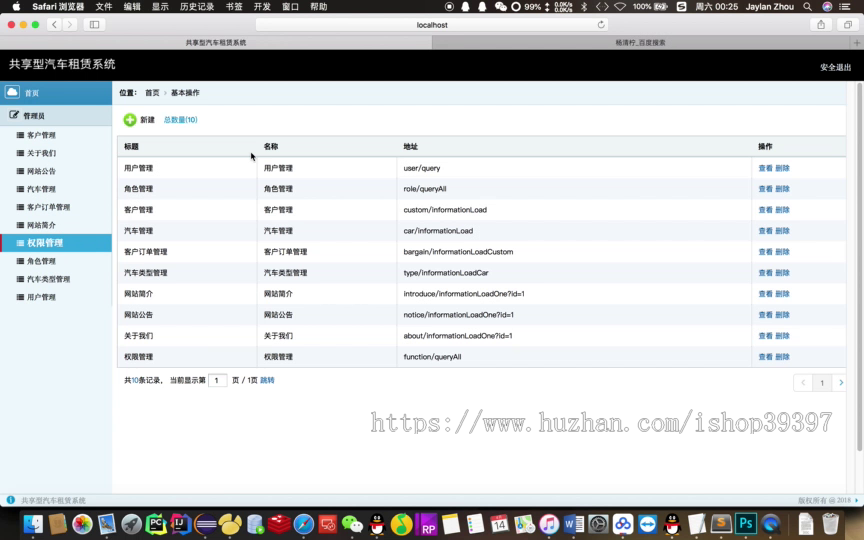
Task: Click 查看 for the 用户管理 row
Action: (x=765, y=168)
